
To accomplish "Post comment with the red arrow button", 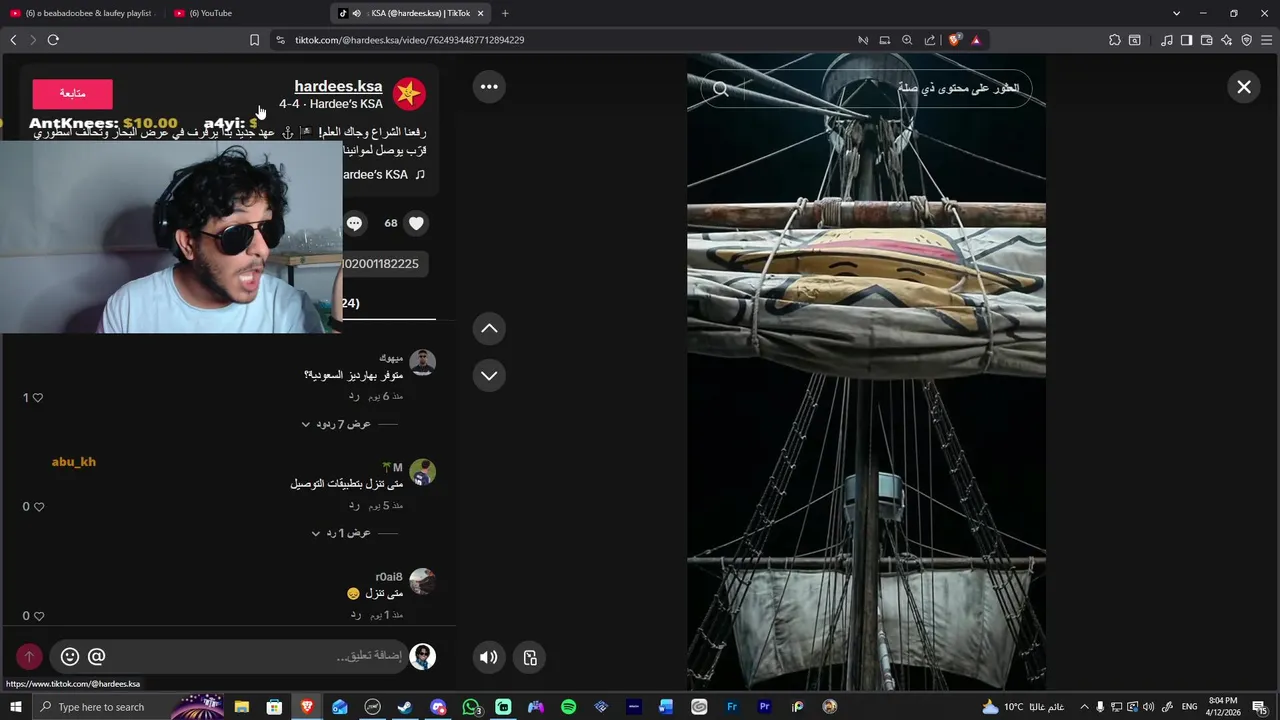I will [x=29, y=656].
